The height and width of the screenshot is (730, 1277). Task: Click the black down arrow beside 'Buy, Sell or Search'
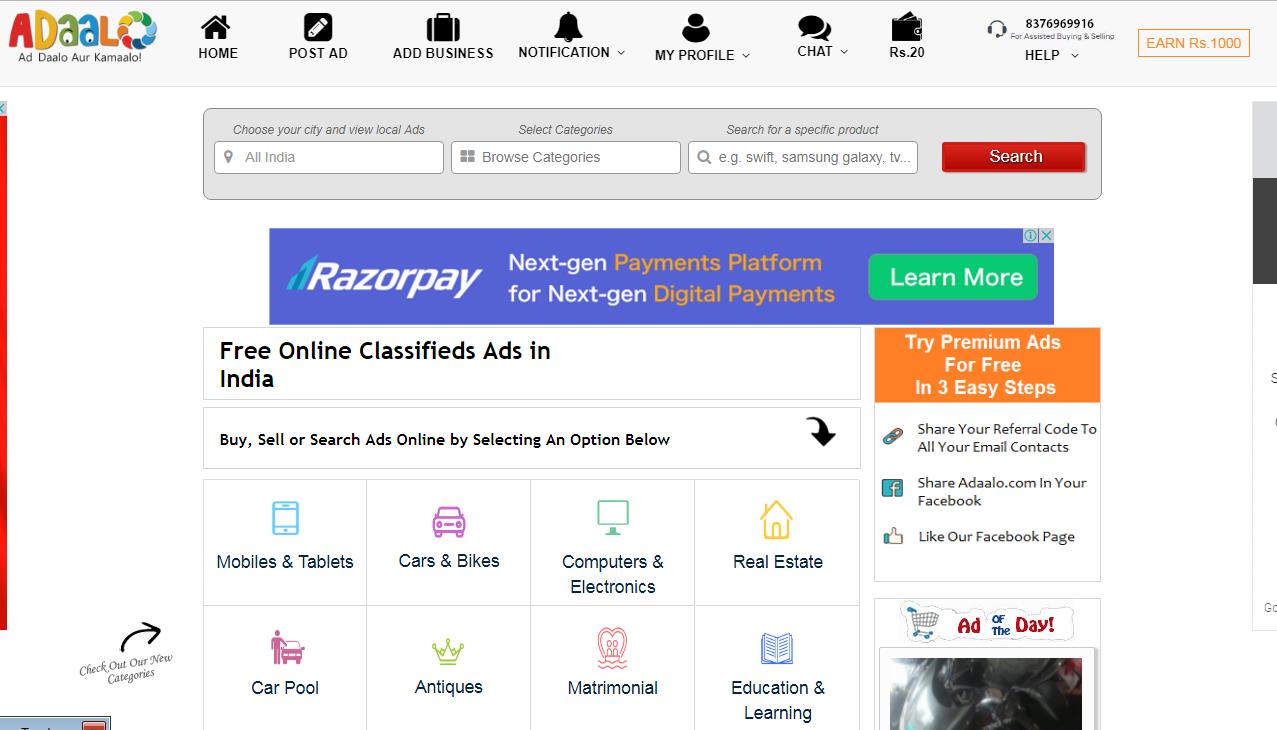tap(821, 431)
